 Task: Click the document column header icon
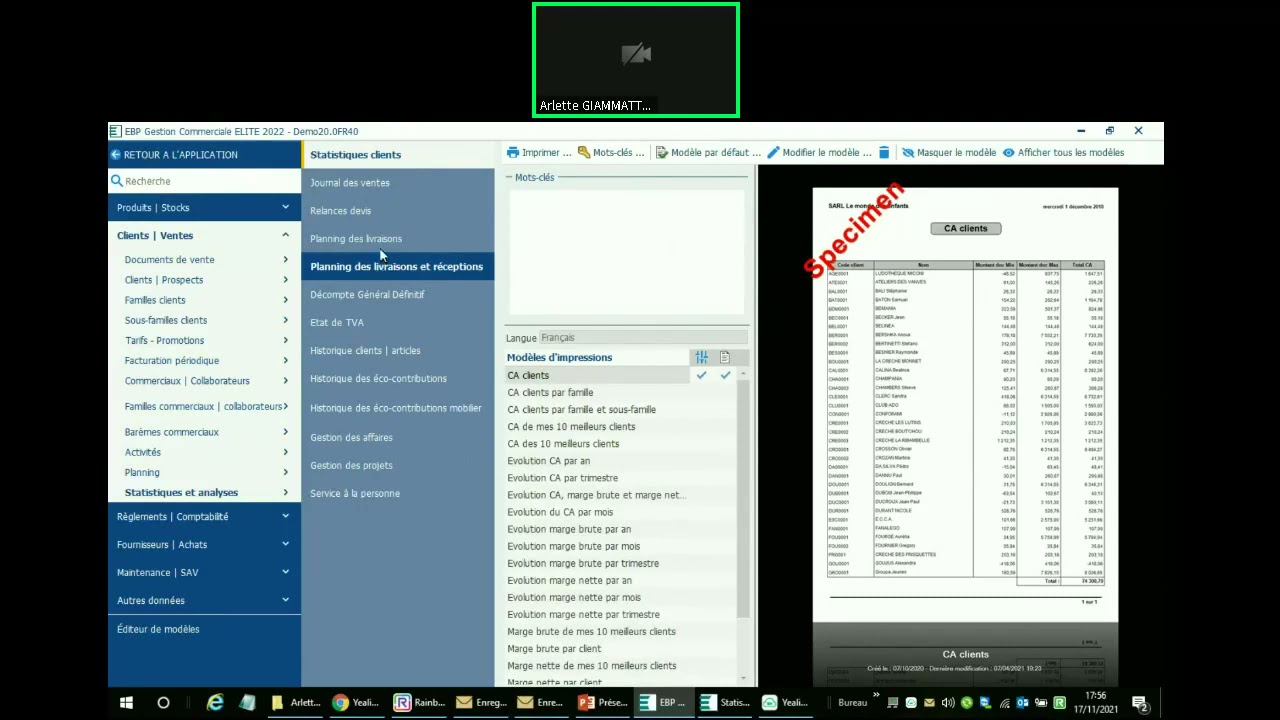725,357
